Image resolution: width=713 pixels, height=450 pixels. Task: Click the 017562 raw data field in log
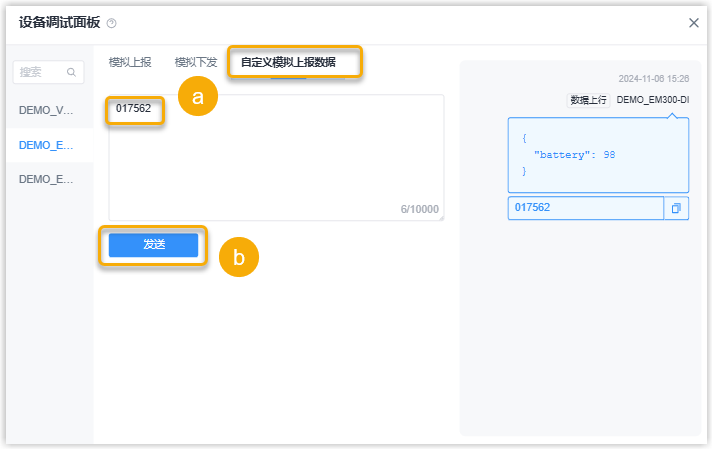tap(585, 208)
